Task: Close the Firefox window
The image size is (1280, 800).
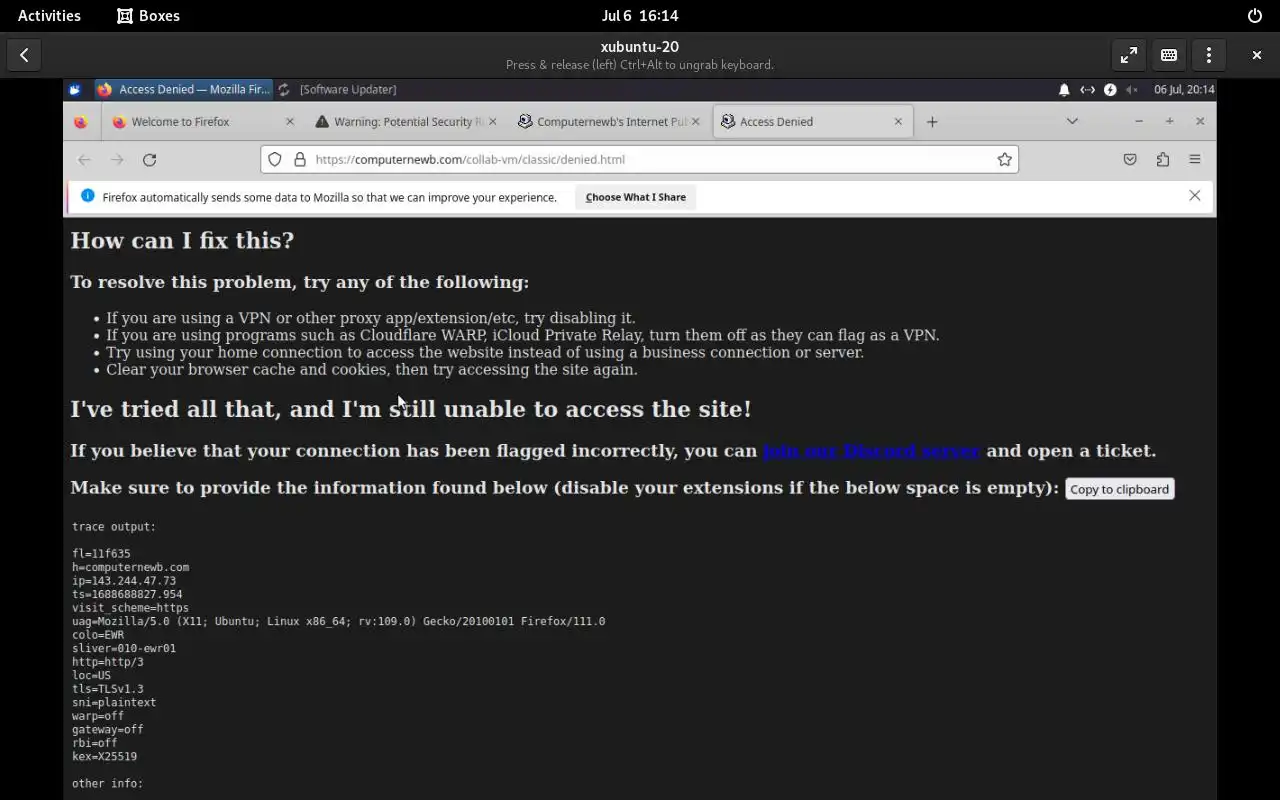Action: pyautogui.click(x=1200, y=121)
